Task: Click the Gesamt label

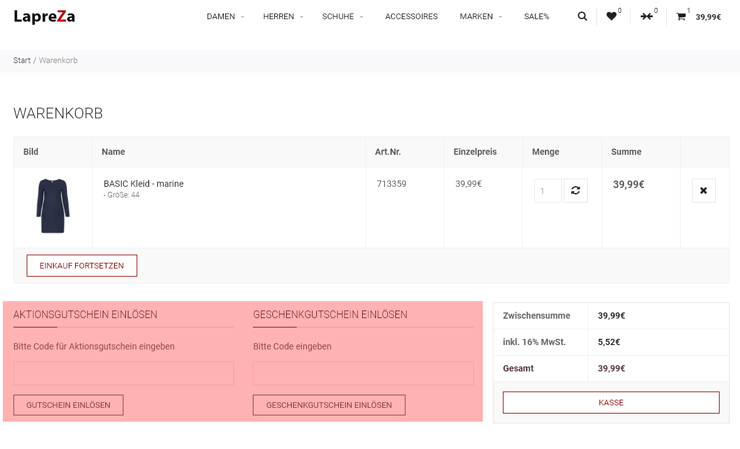Action: pyautogui.click(x=518, y=368)
